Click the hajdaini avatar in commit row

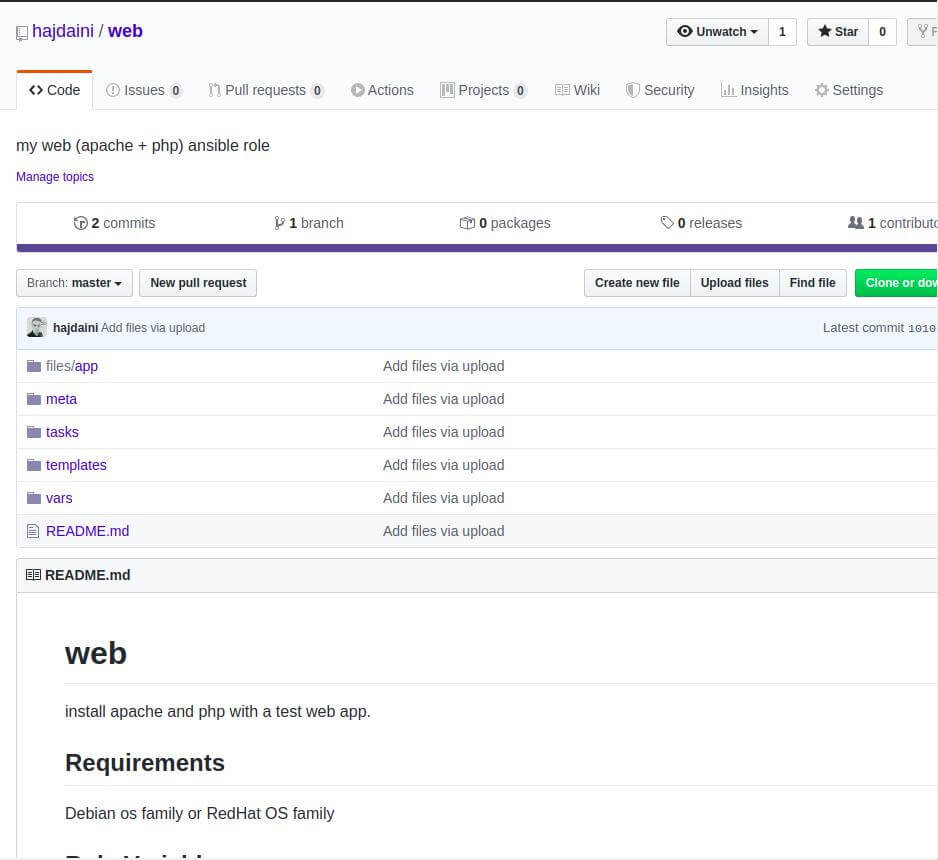[36, 327]
